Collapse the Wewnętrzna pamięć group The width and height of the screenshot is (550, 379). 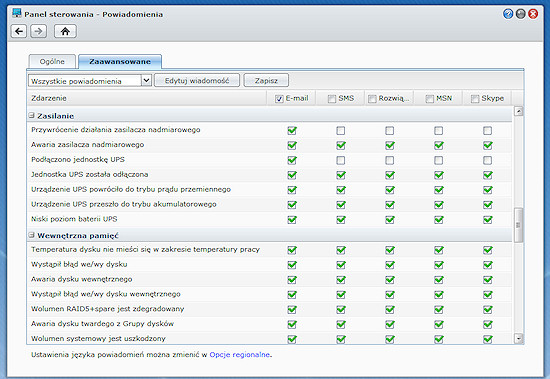click(x=32, y=235)
